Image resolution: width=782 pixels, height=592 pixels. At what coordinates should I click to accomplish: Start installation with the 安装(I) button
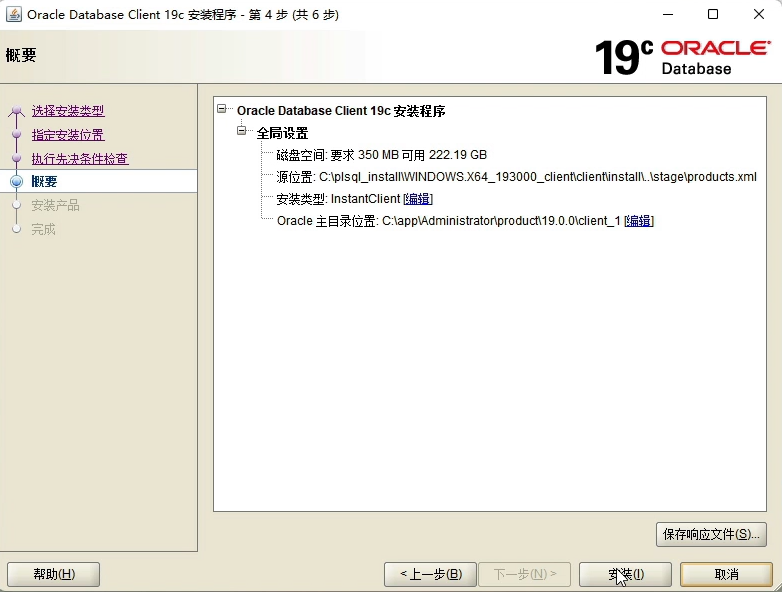[x=625, y=575]
